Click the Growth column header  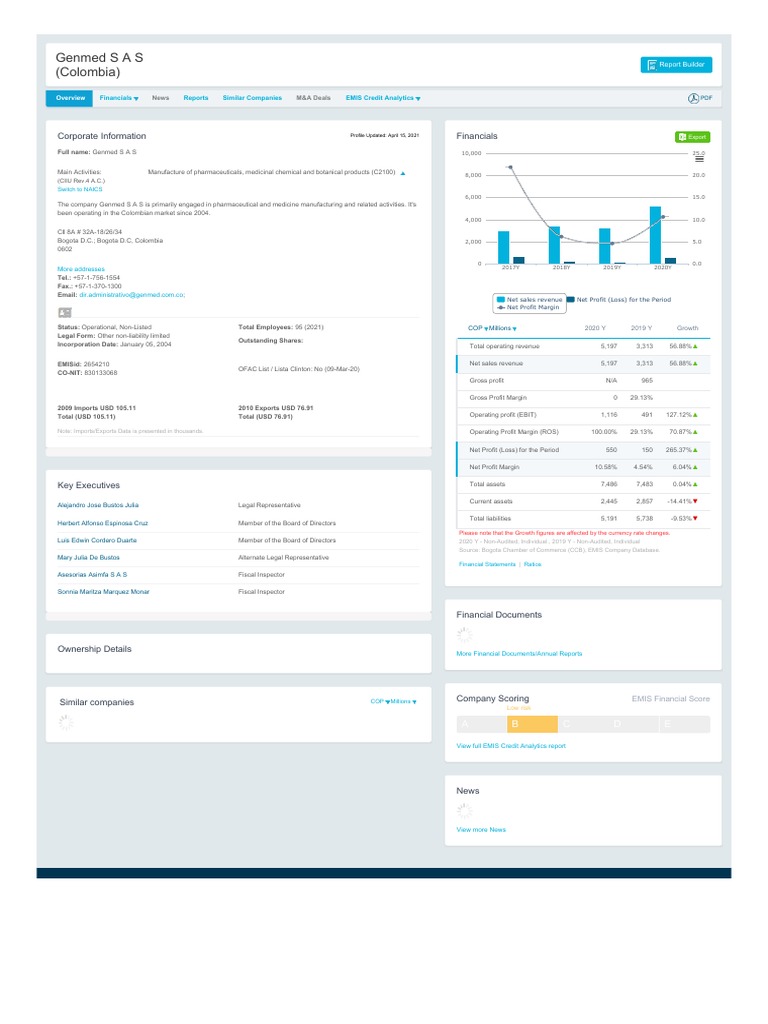coord(688,328)
